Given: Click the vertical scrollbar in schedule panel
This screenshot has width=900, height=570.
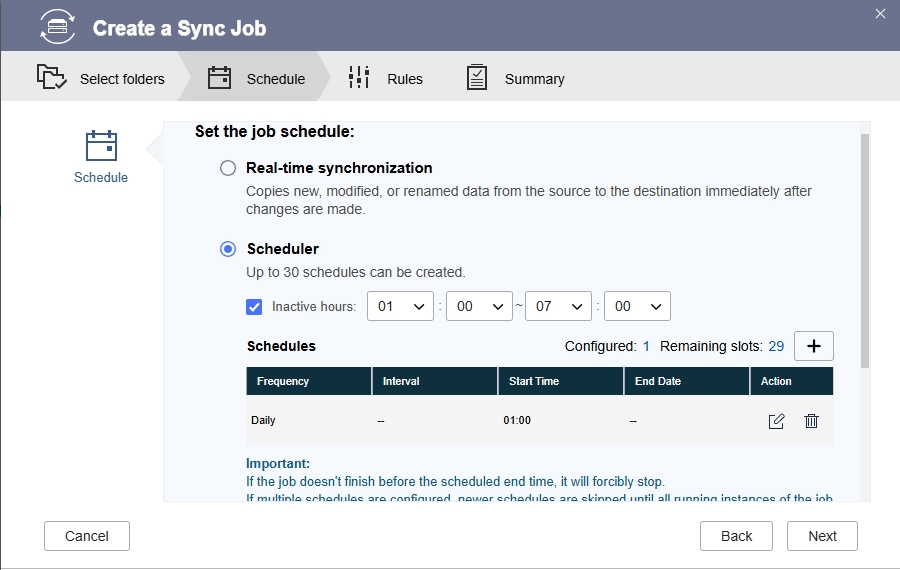Looking at the screenshot, I should pos(864,251).
